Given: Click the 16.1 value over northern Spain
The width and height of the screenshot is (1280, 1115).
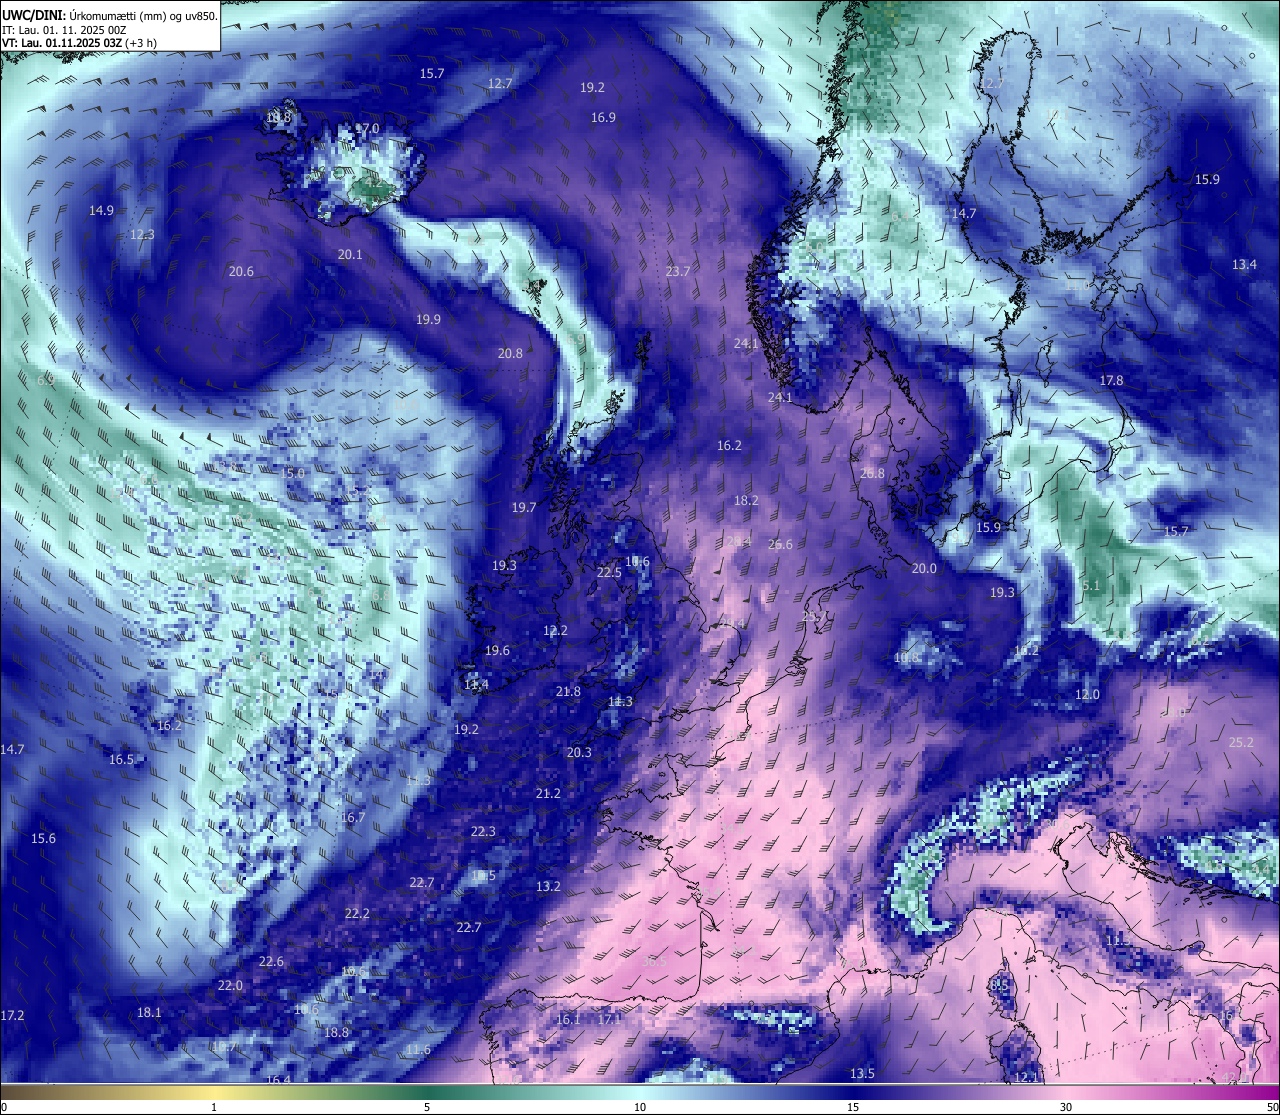Looking at the screenshot, I should 568,1019.
